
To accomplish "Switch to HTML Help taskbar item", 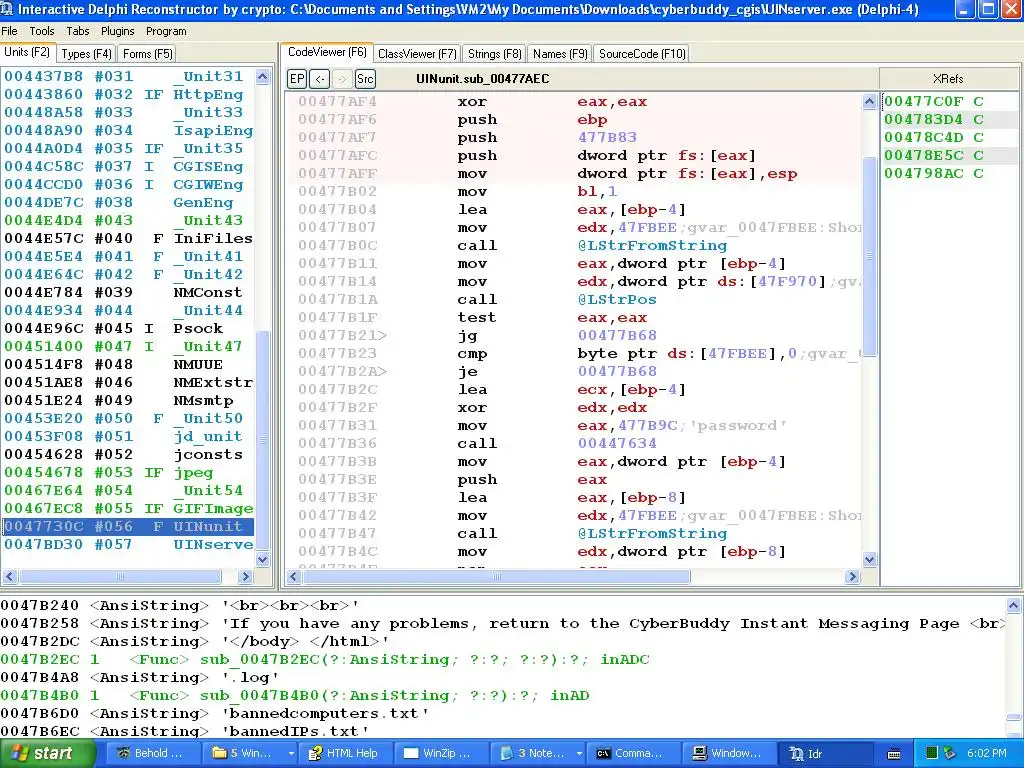I will (x=347, y=754).
